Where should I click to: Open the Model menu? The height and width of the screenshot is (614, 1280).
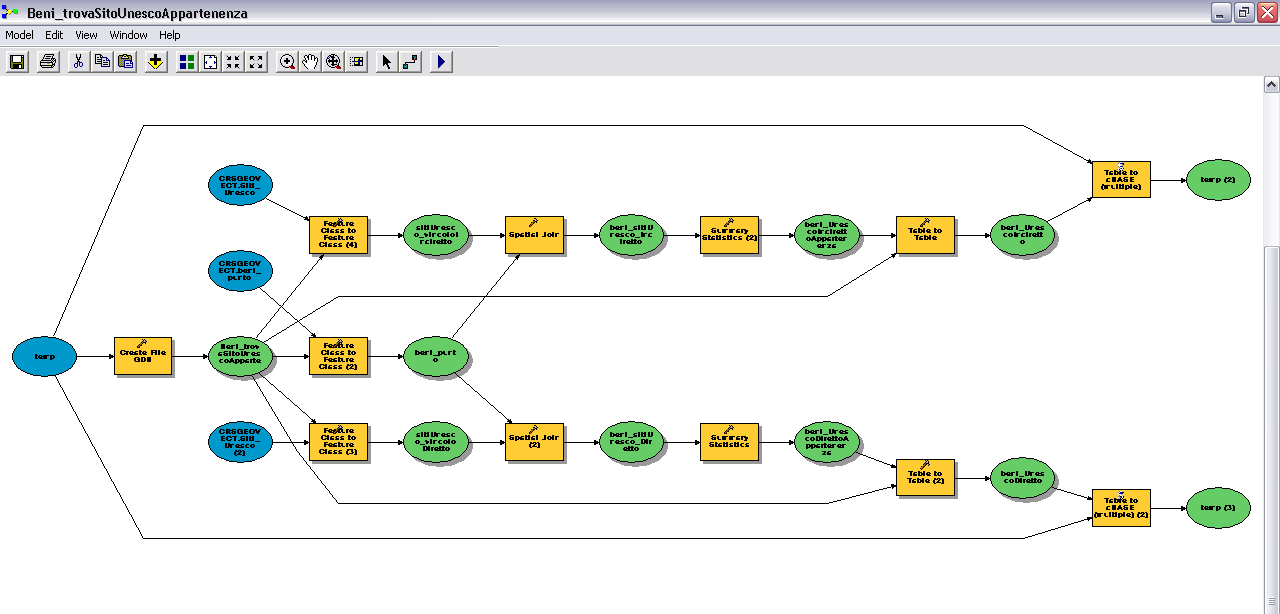pos(19,35)
